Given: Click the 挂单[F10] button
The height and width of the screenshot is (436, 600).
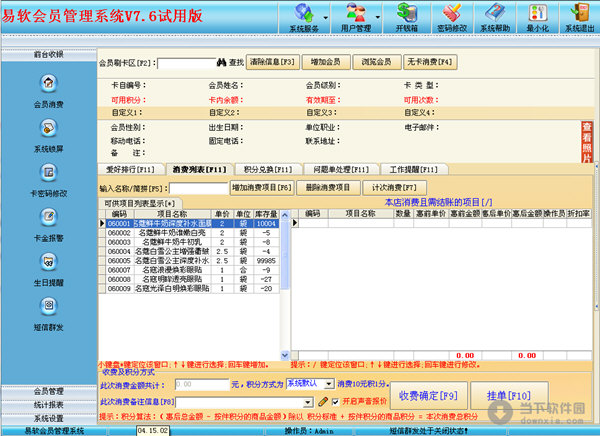Looking at the screenshot, I should point(509,395).
